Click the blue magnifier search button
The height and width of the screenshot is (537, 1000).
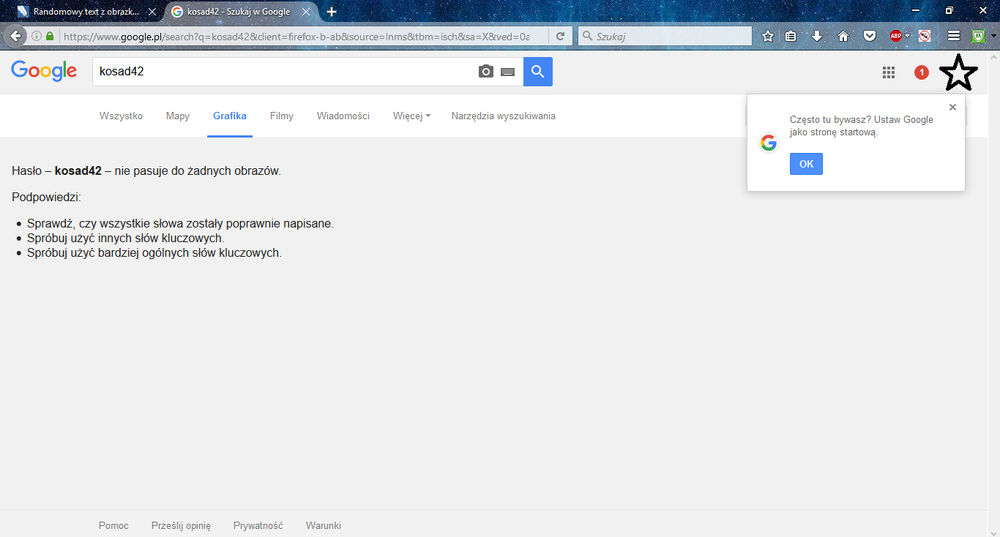538,71
